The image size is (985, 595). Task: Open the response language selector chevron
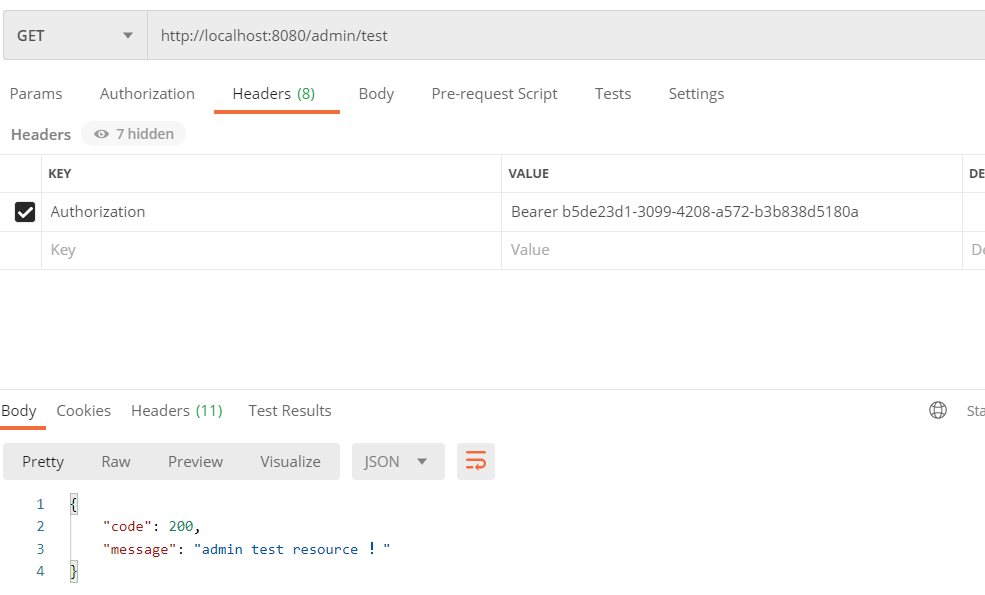pyautogui.click(x=424, y=461)
